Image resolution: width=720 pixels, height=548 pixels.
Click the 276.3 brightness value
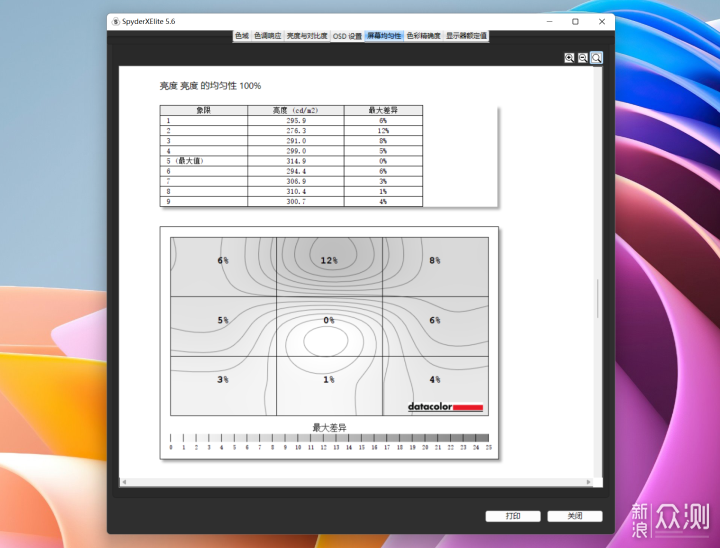tap(296, 131)
